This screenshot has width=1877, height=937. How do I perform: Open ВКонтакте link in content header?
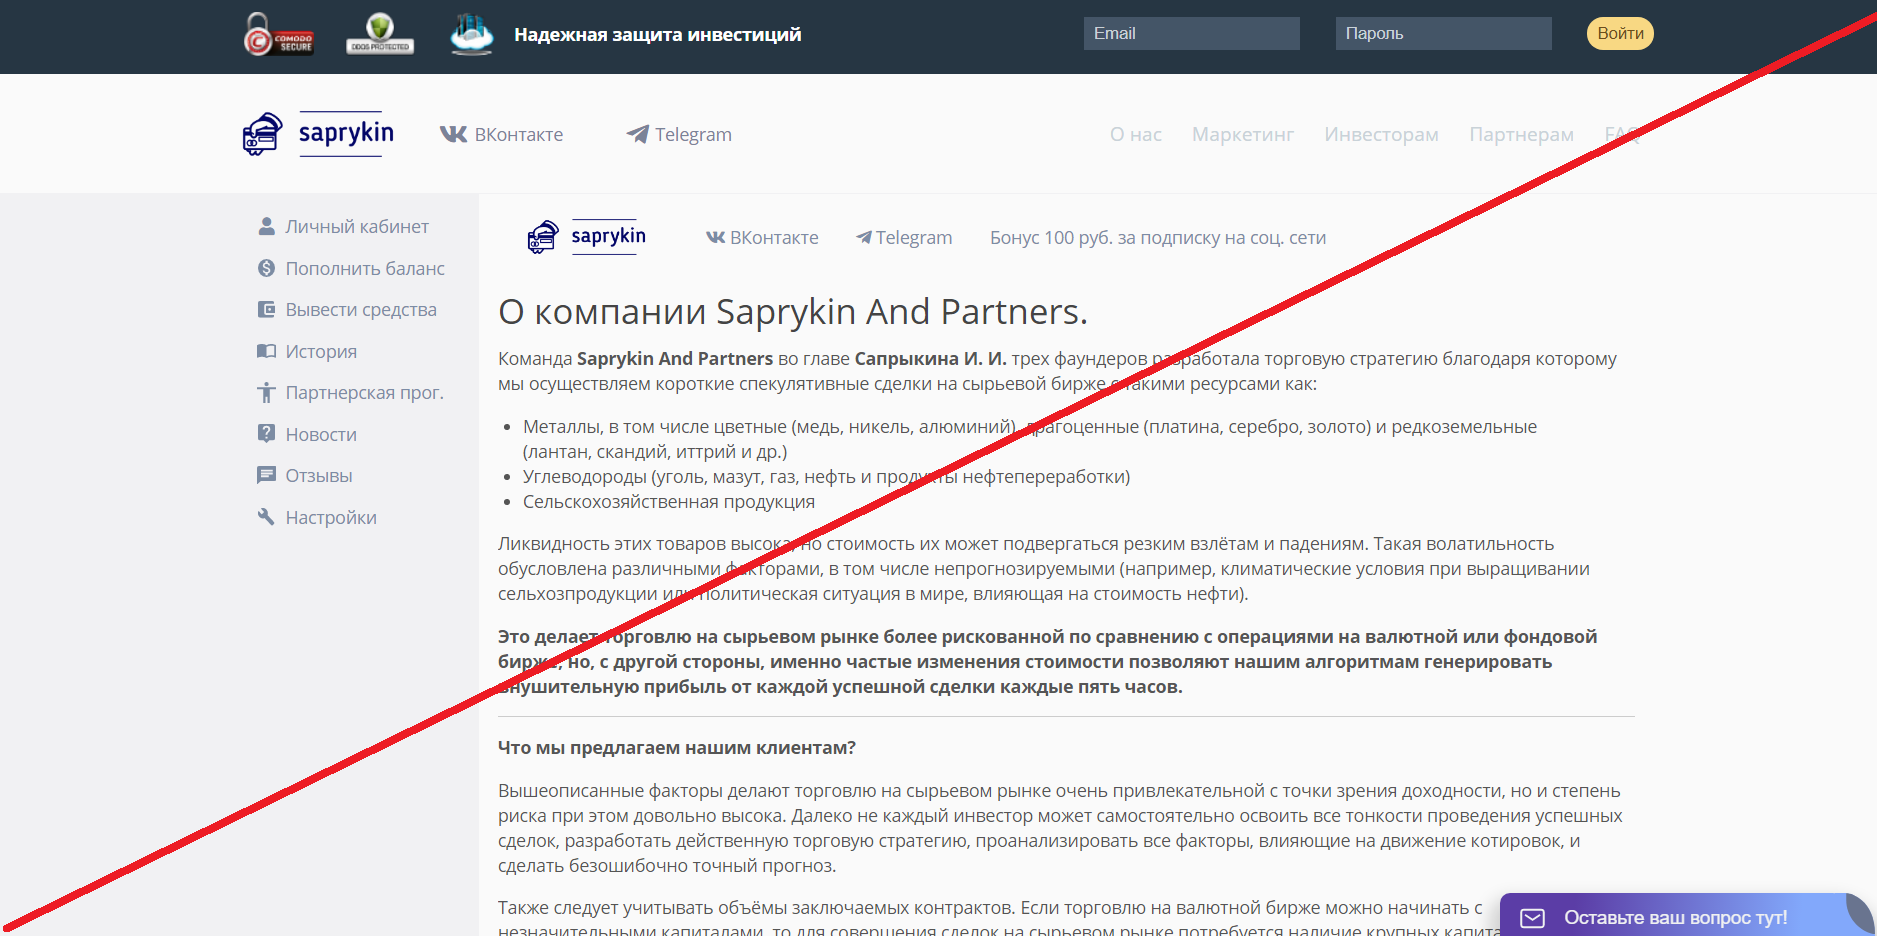pyautogui.click(x=762, y=237)
